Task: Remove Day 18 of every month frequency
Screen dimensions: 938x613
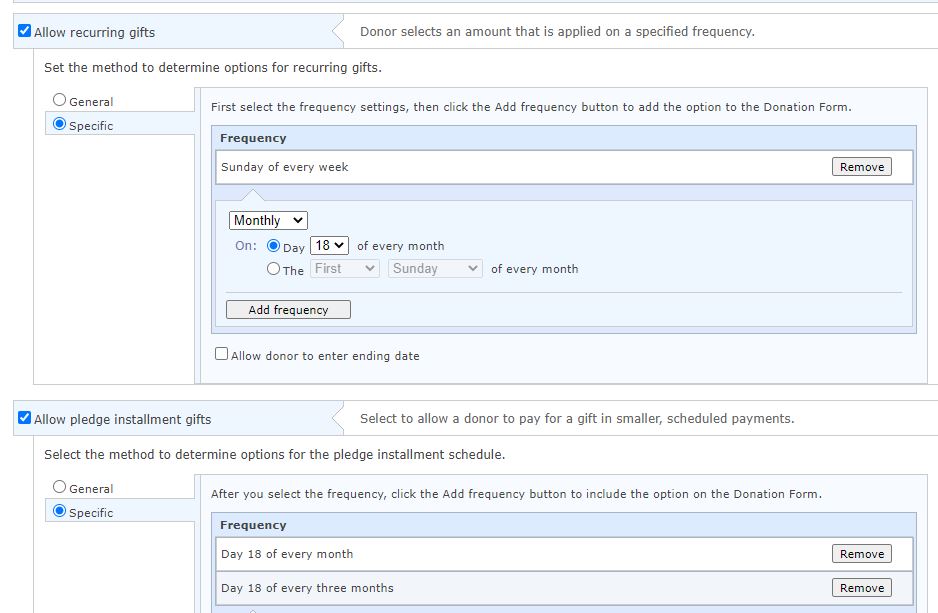Action: [861, 554]
